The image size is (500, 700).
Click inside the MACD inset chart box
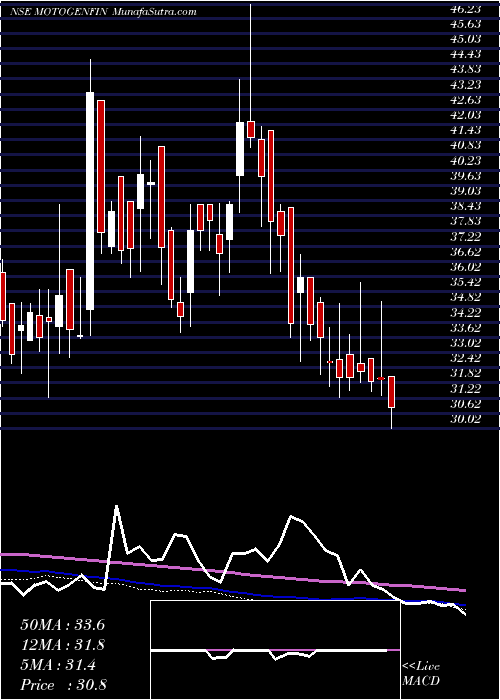click(275, 650)
